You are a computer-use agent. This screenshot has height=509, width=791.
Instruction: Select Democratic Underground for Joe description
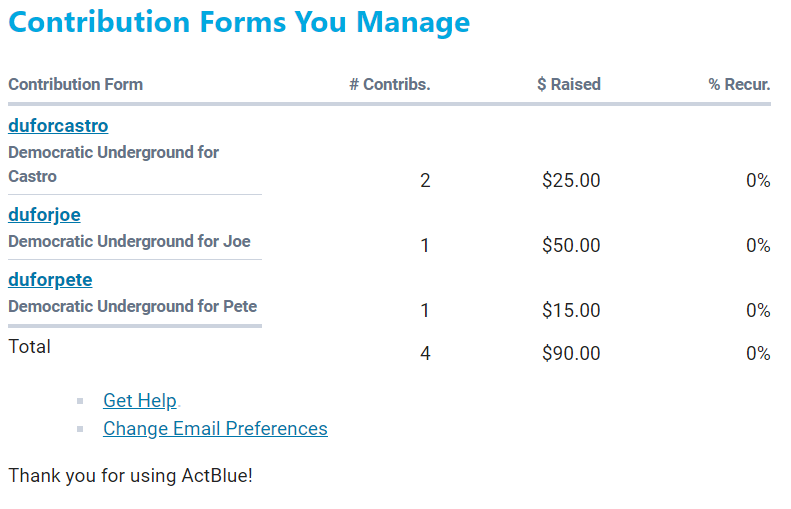coord(129,241)
